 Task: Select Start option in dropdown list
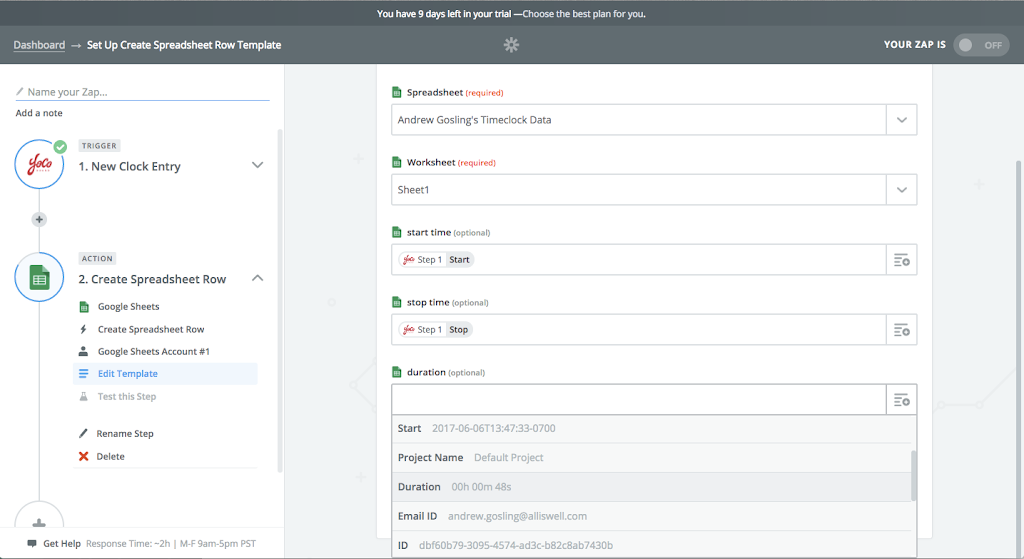pos(653,428)
